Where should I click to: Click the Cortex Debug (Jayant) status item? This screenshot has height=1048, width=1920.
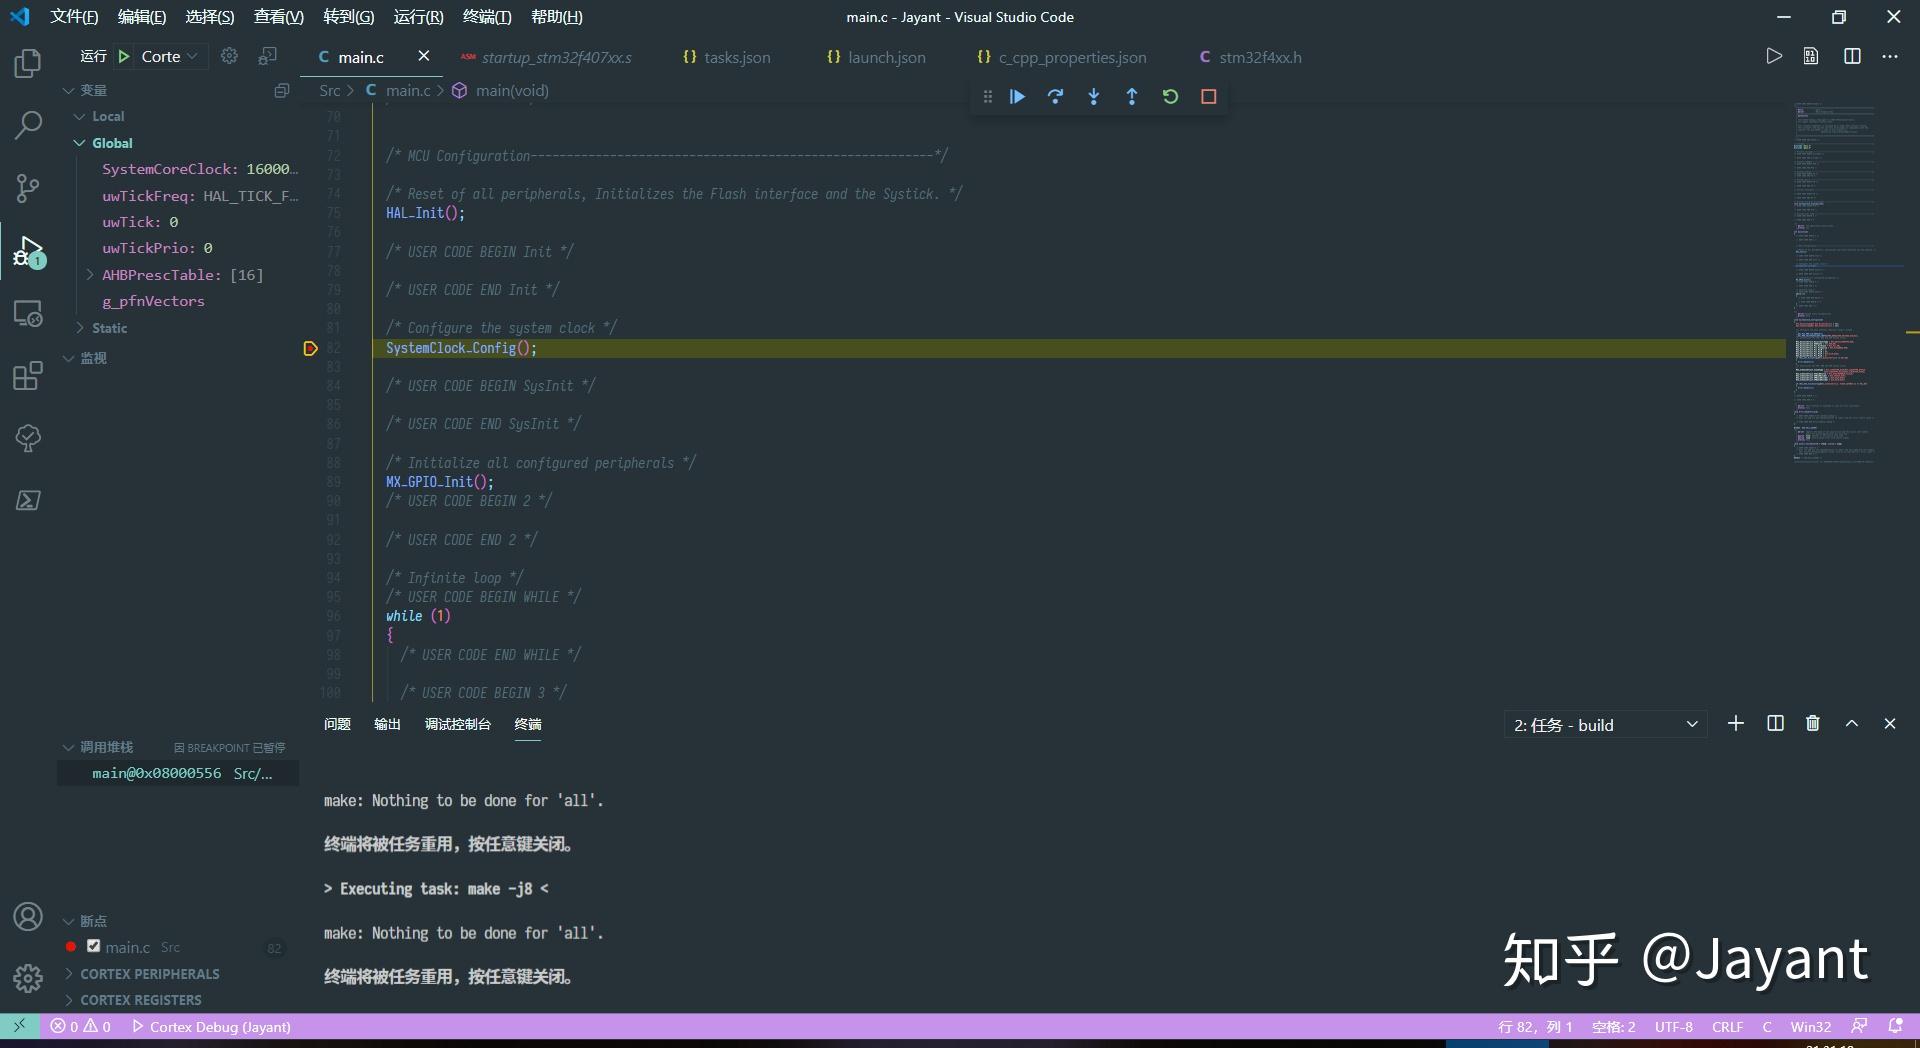point(212,1027)
